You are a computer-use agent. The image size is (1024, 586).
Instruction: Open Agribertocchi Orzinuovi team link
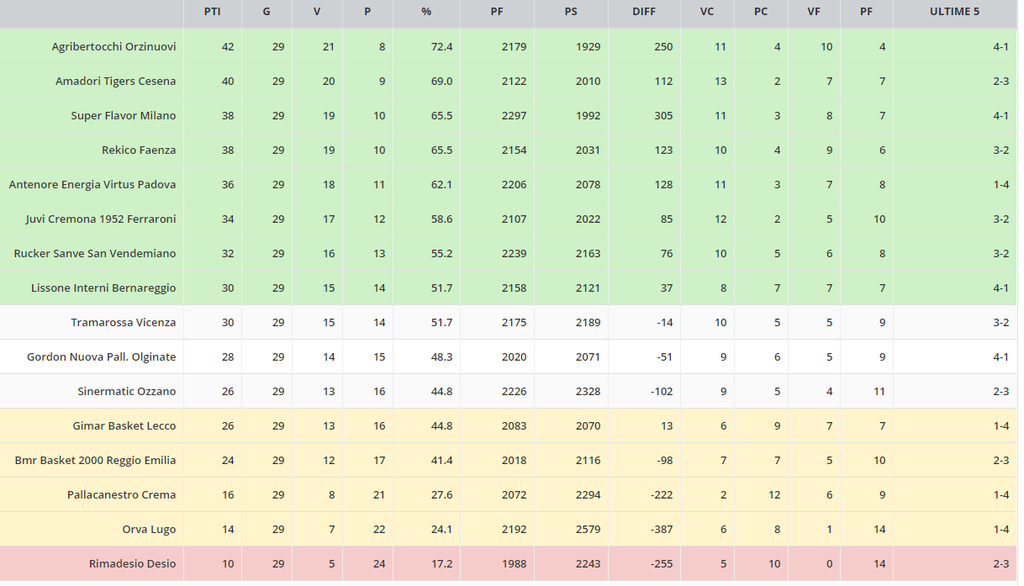(113, 47)
